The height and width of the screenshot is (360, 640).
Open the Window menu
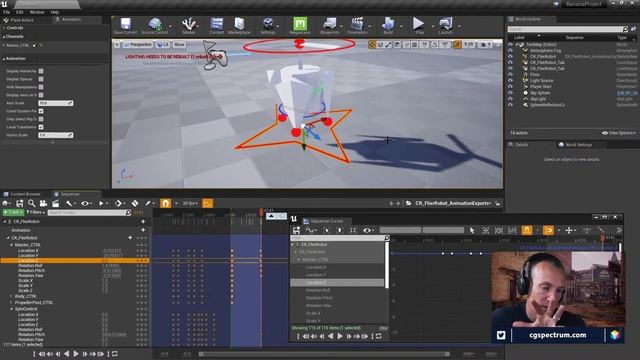pyautogui.click(x=37, y=12)
